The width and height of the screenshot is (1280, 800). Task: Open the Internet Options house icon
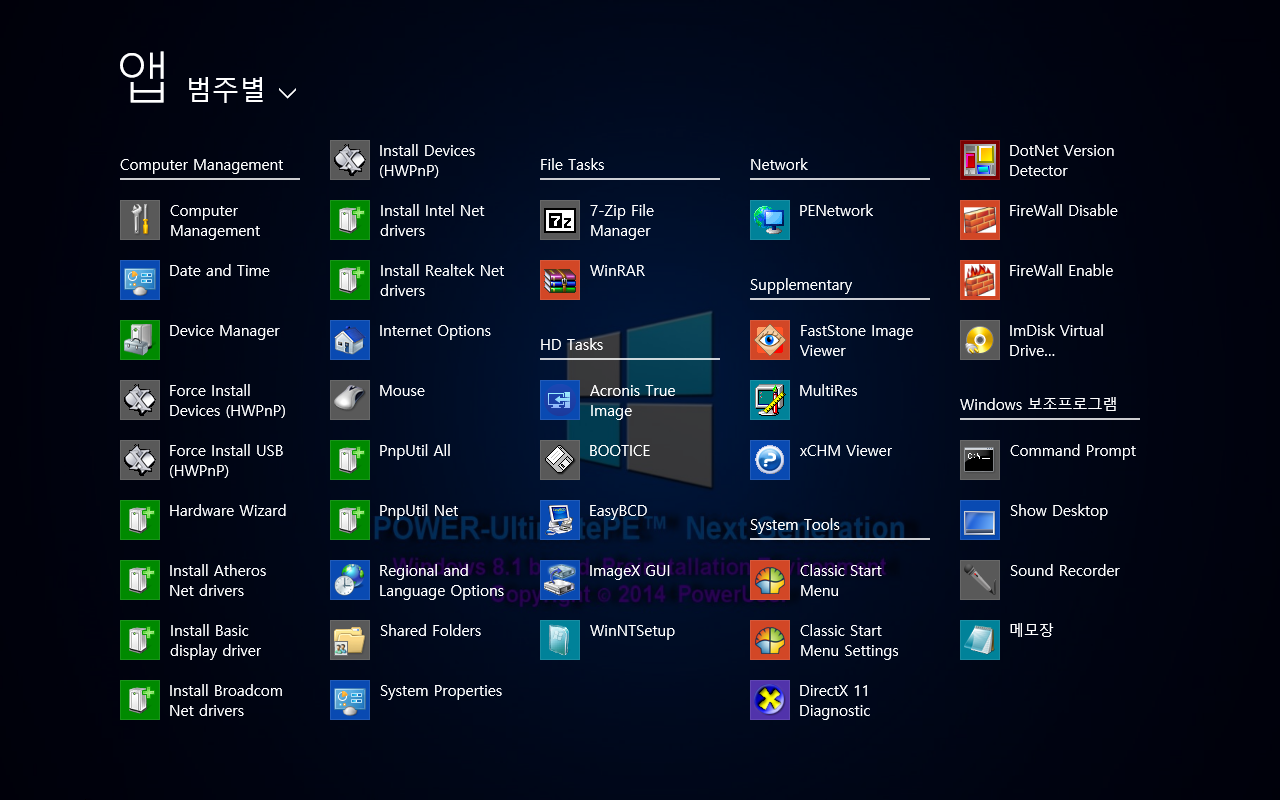(x=350, y=340)
